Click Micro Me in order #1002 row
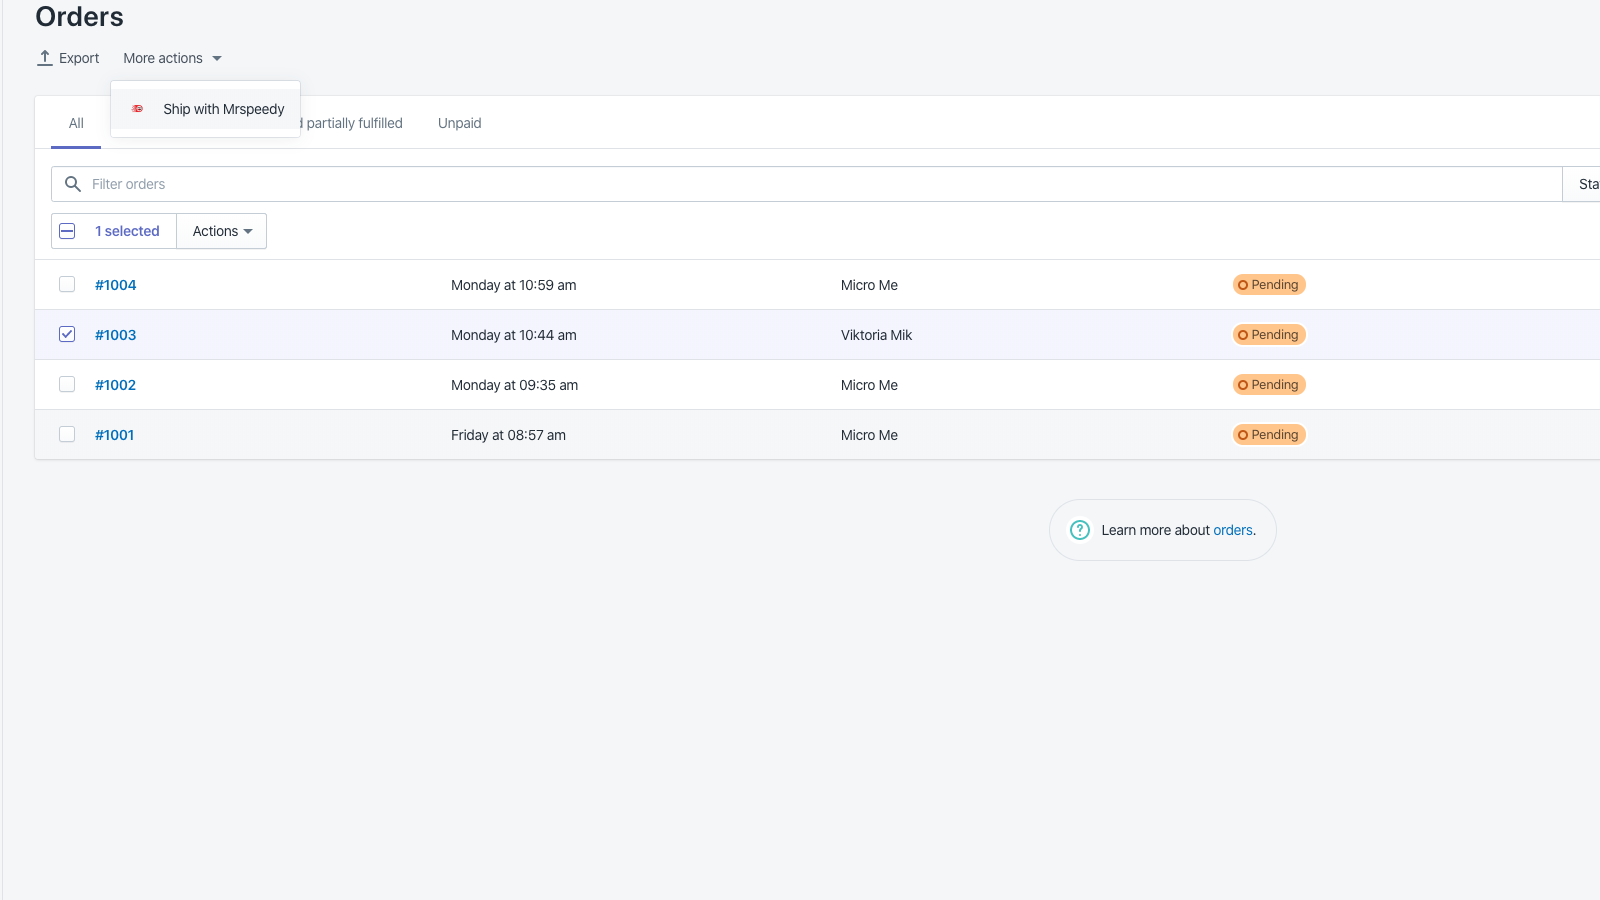Viewport: 1600px width, 900px height. pyautogui.click(x=870, y=385)
